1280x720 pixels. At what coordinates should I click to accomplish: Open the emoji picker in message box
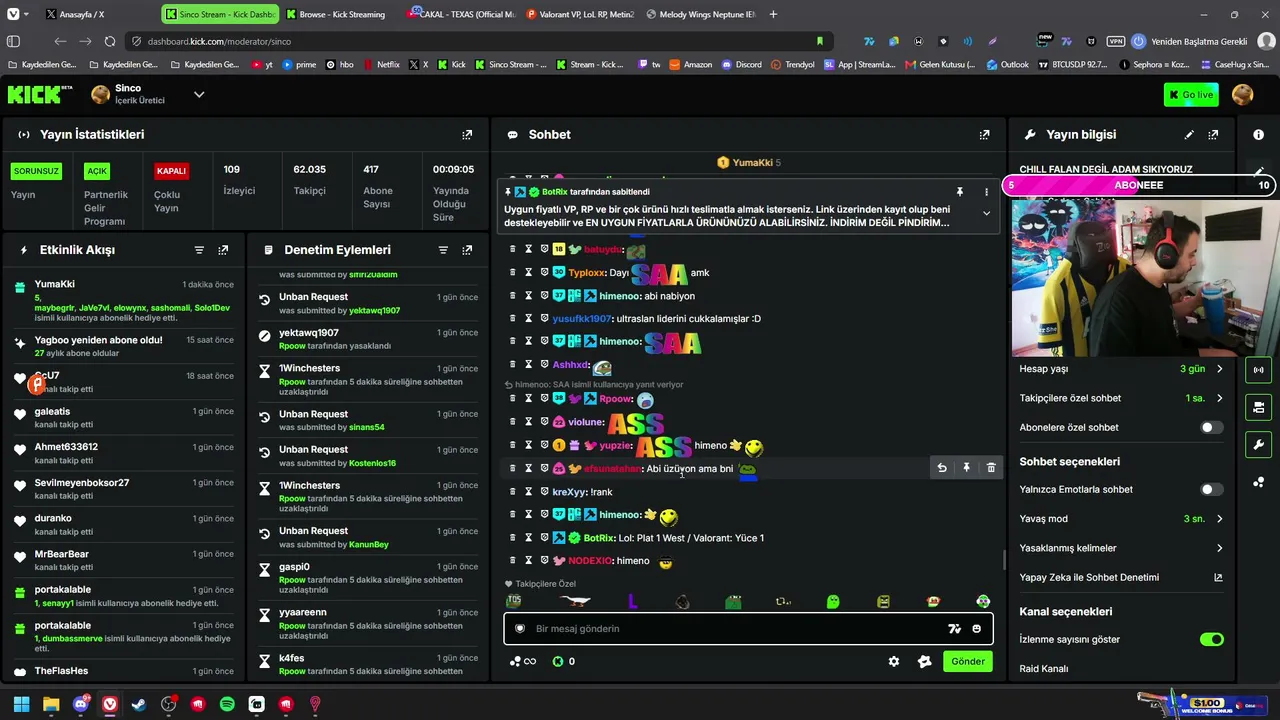[977, 629]
